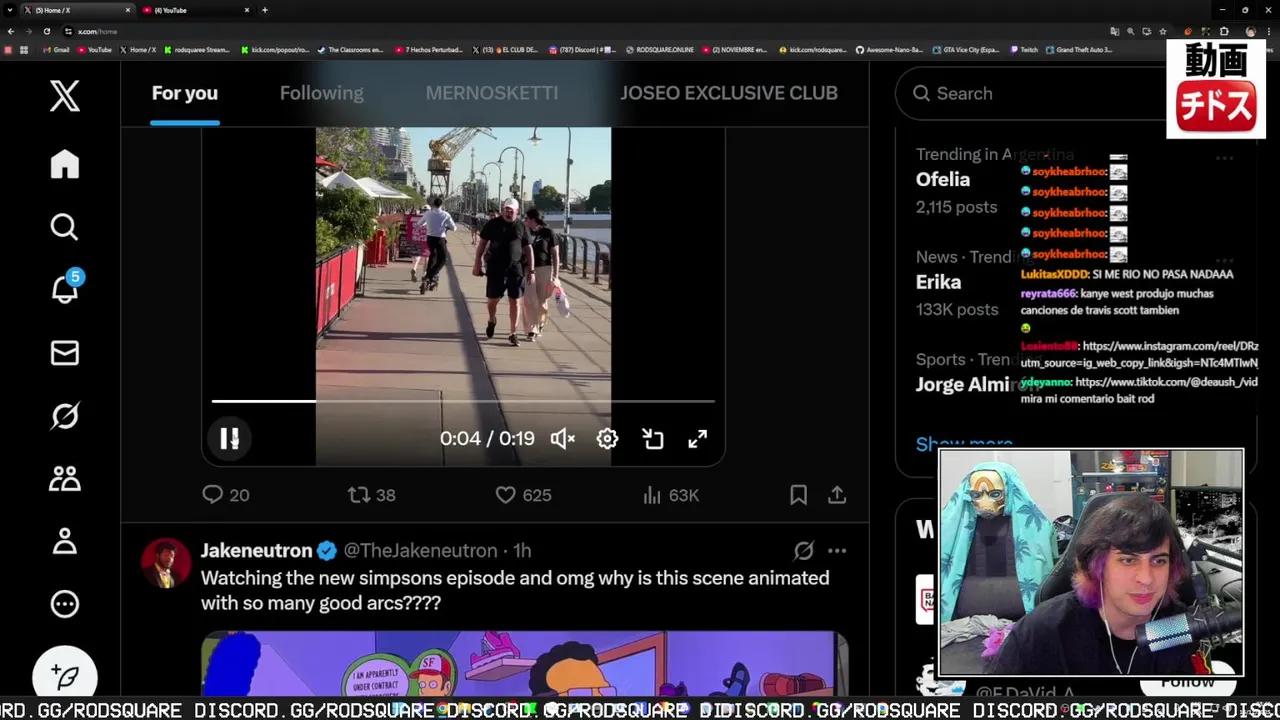
Task: Open Communities people icon
Action: [65, 479]
